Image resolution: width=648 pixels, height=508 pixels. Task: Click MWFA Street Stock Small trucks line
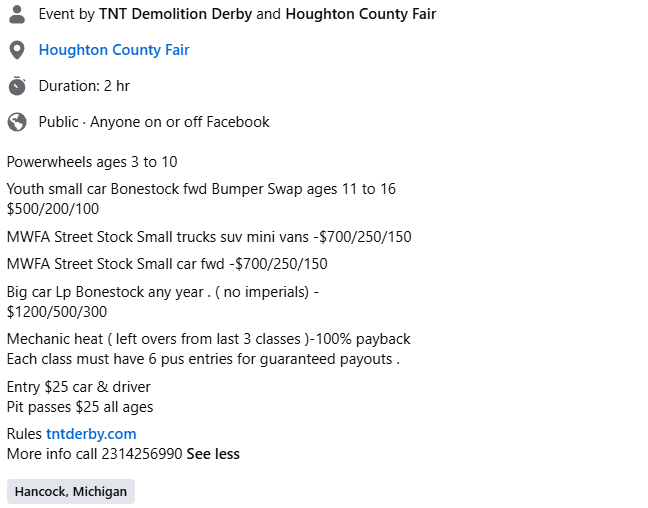209,237
